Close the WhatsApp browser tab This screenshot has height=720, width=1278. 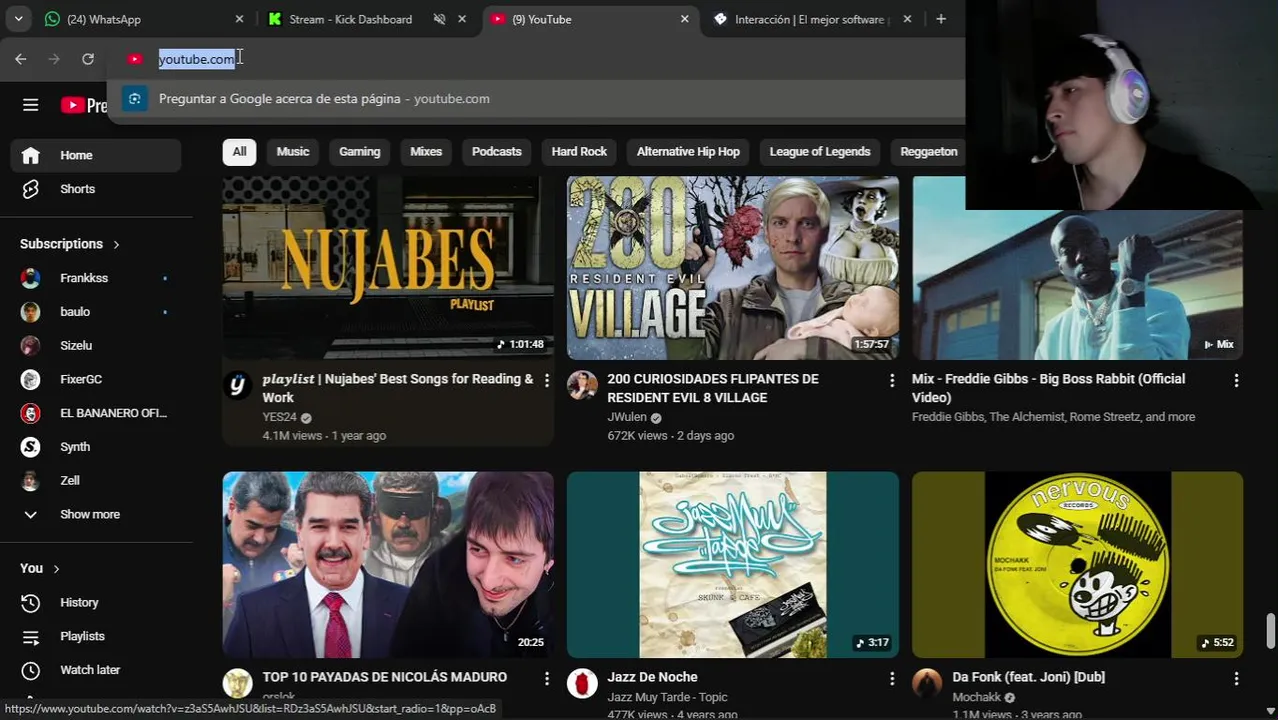click(239, 19)
